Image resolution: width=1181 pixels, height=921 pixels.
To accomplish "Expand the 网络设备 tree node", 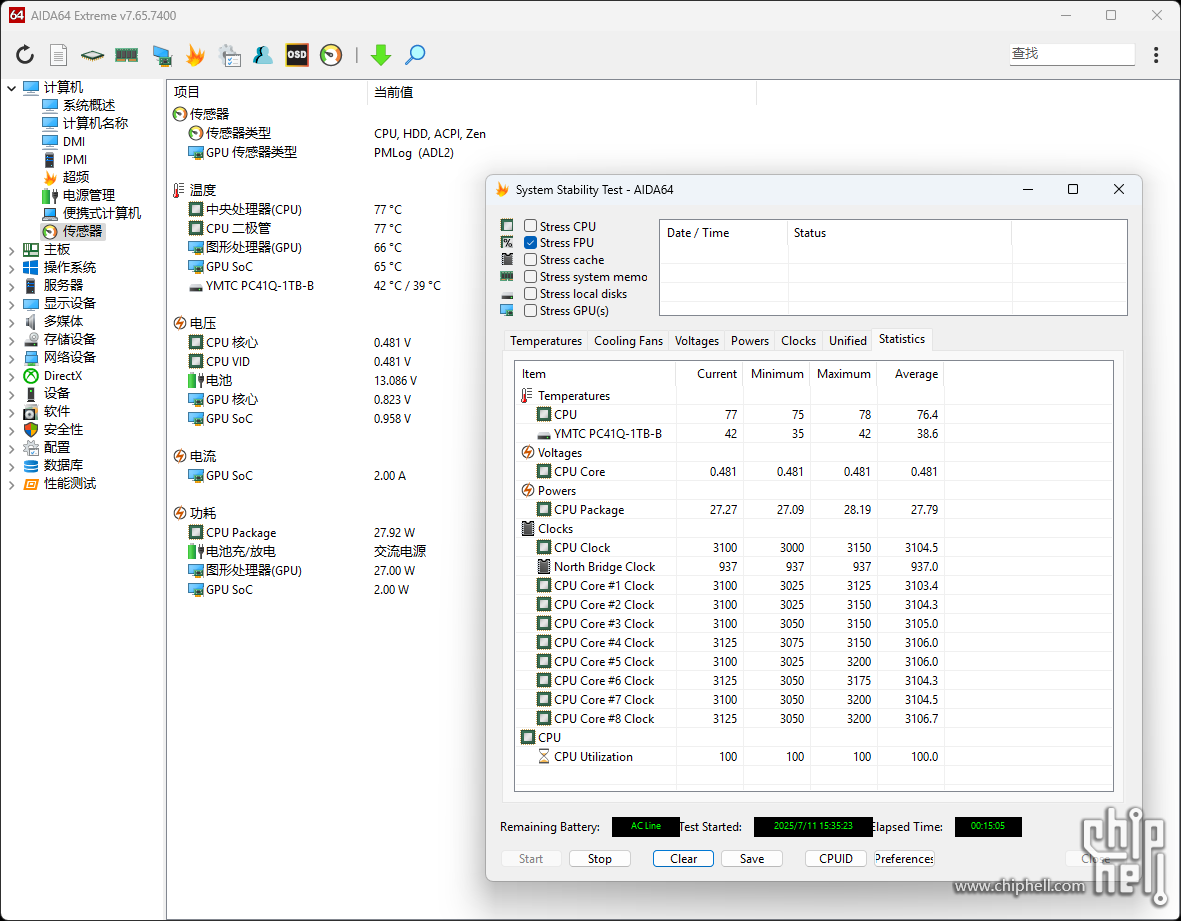I will (11, 358).
